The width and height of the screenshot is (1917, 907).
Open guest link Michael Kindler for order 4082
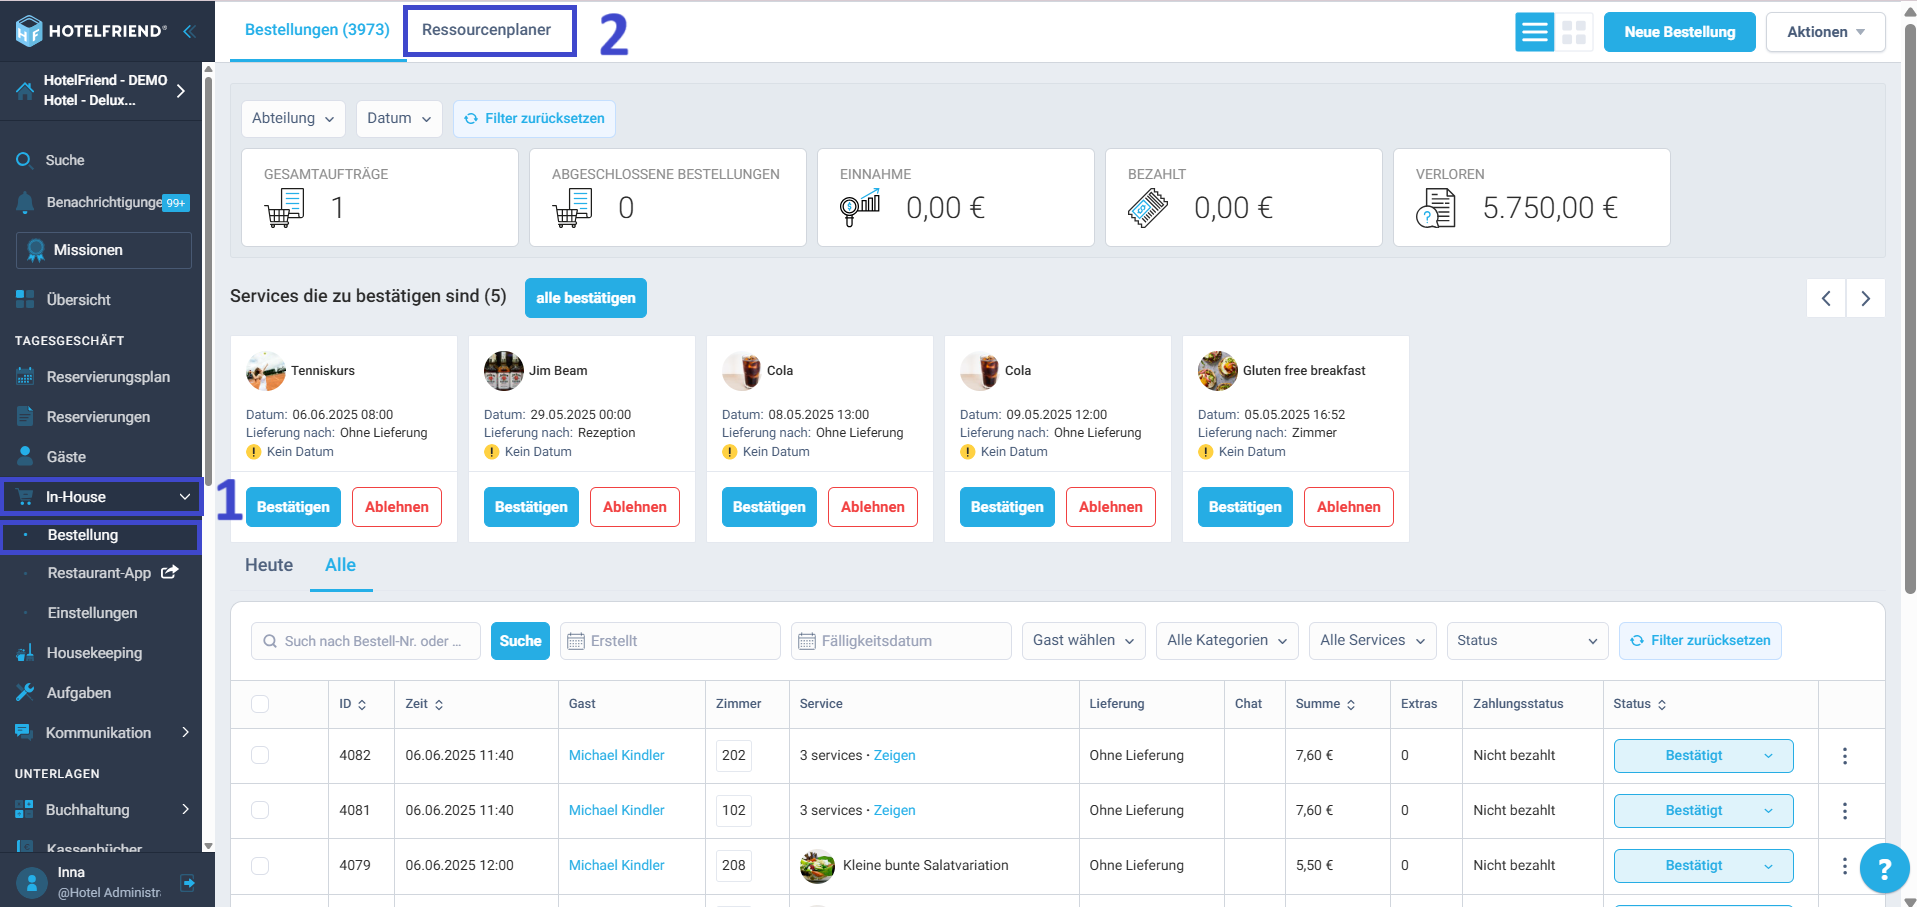click(x=616, y=755)
